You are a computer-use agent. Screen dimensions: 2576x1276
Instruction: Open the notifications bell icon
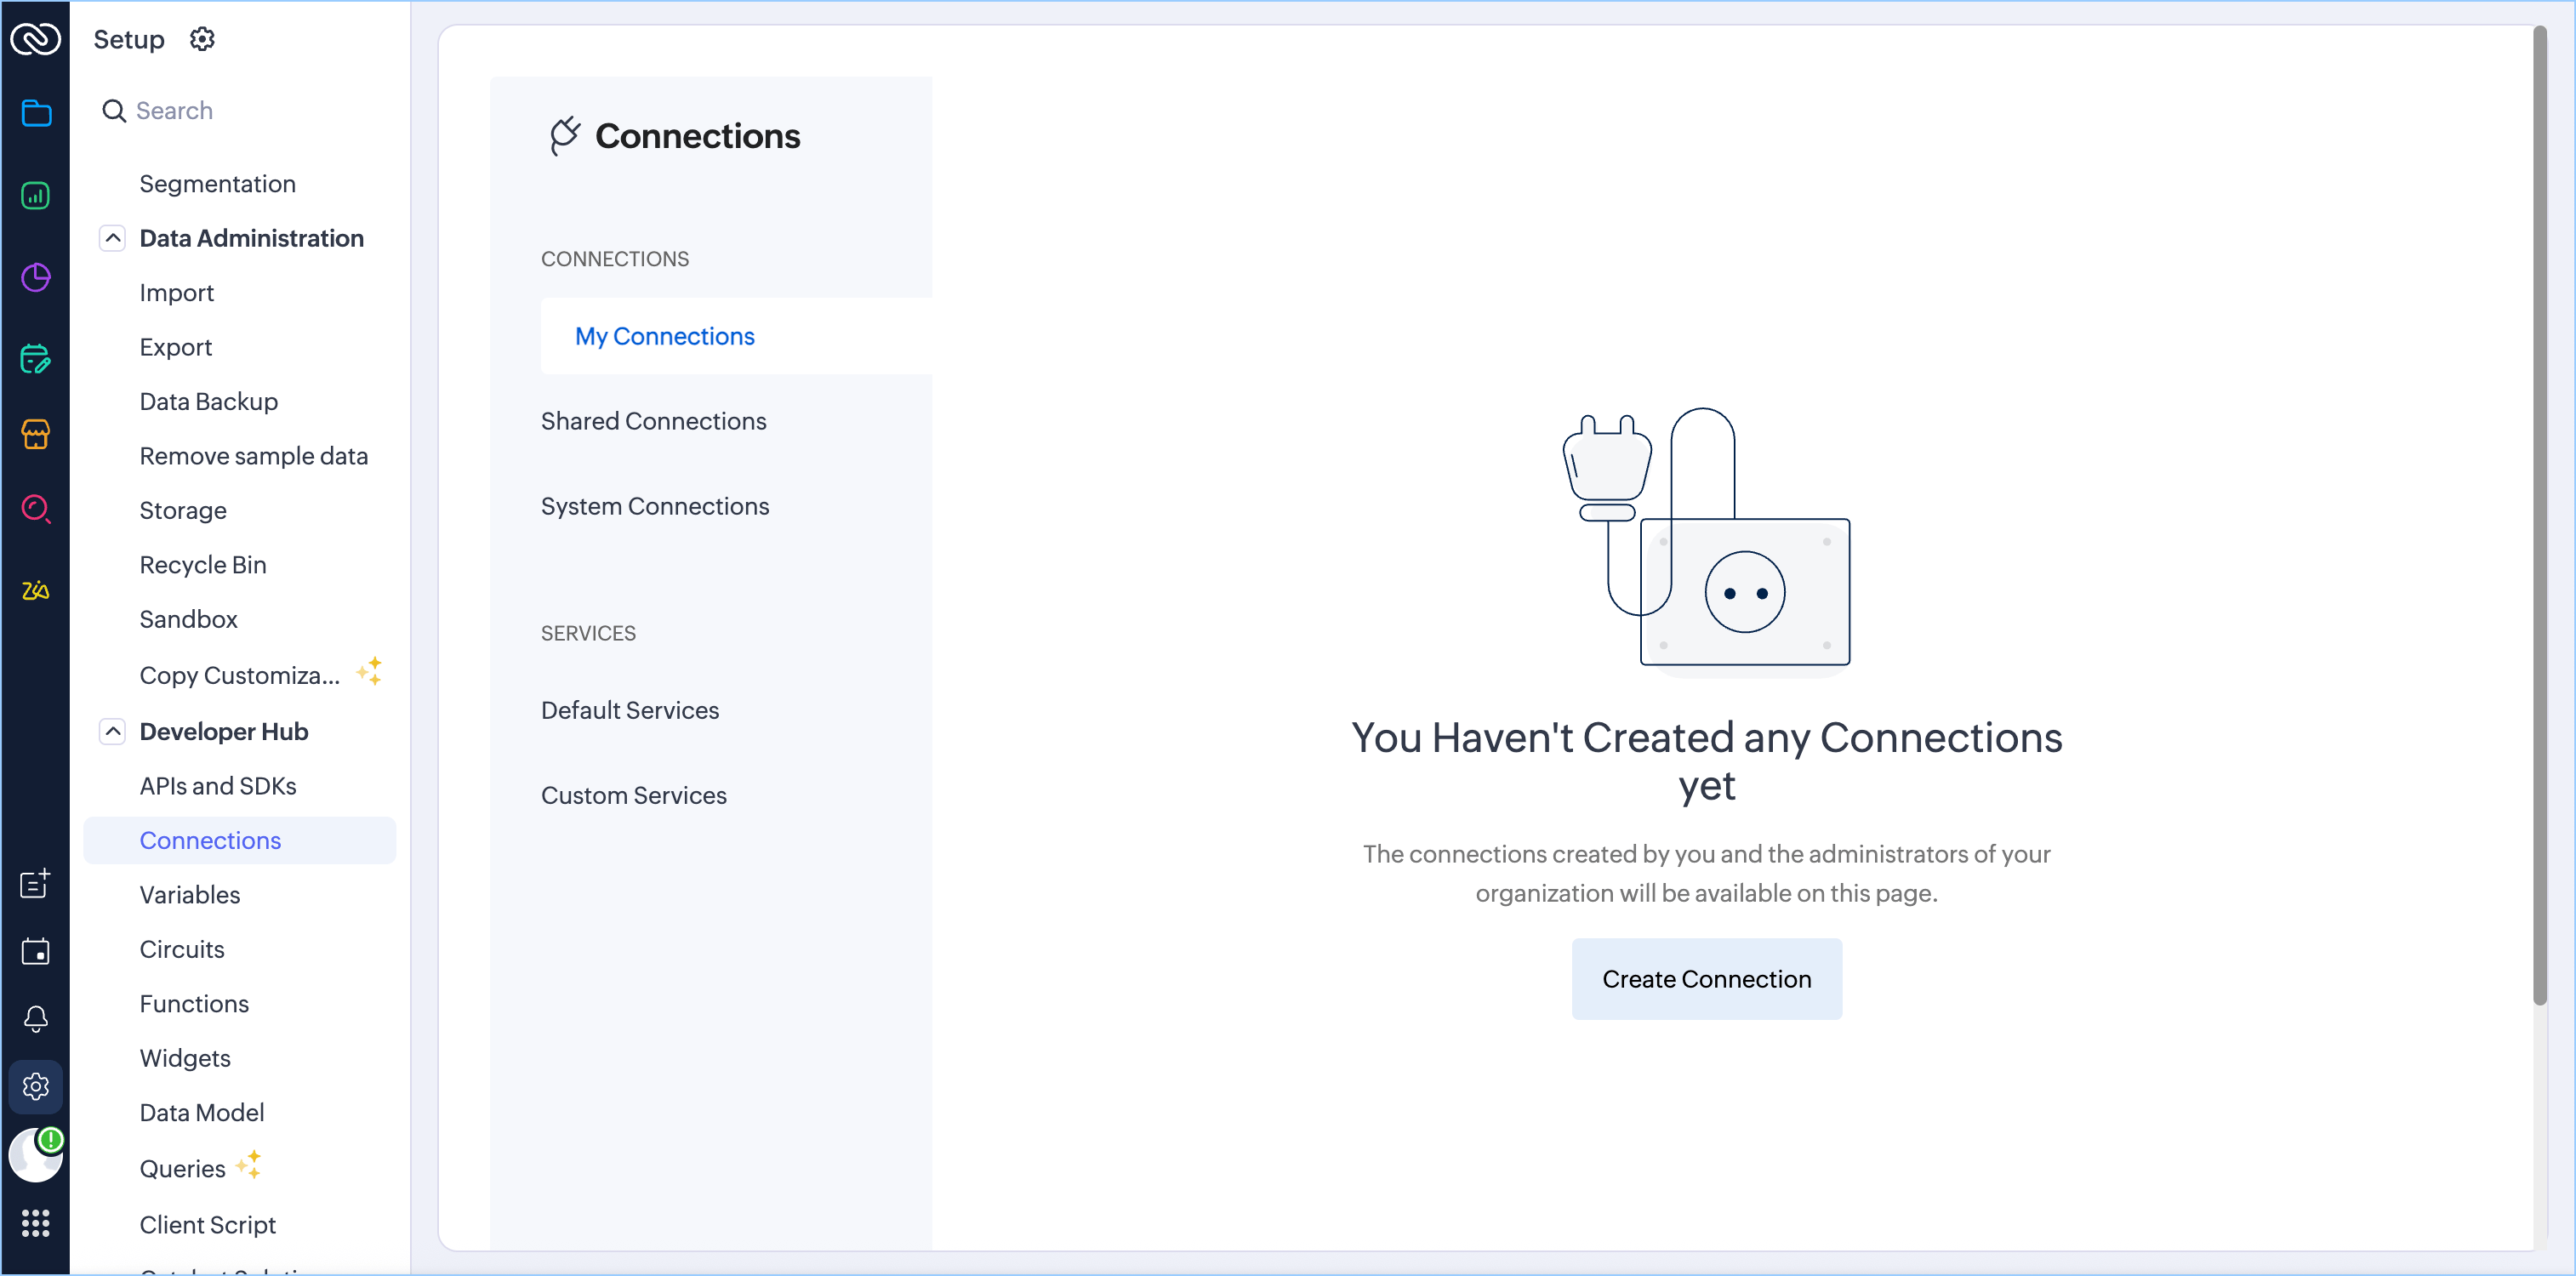pos(36,1018)
